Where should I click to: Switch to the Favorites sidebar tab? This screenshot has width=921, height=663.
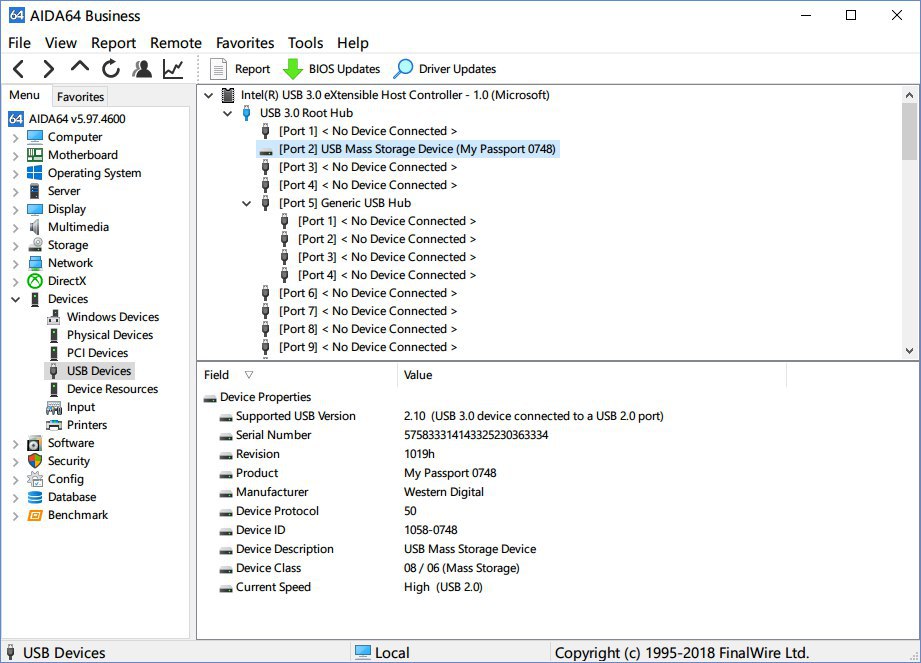coord(80,96)
